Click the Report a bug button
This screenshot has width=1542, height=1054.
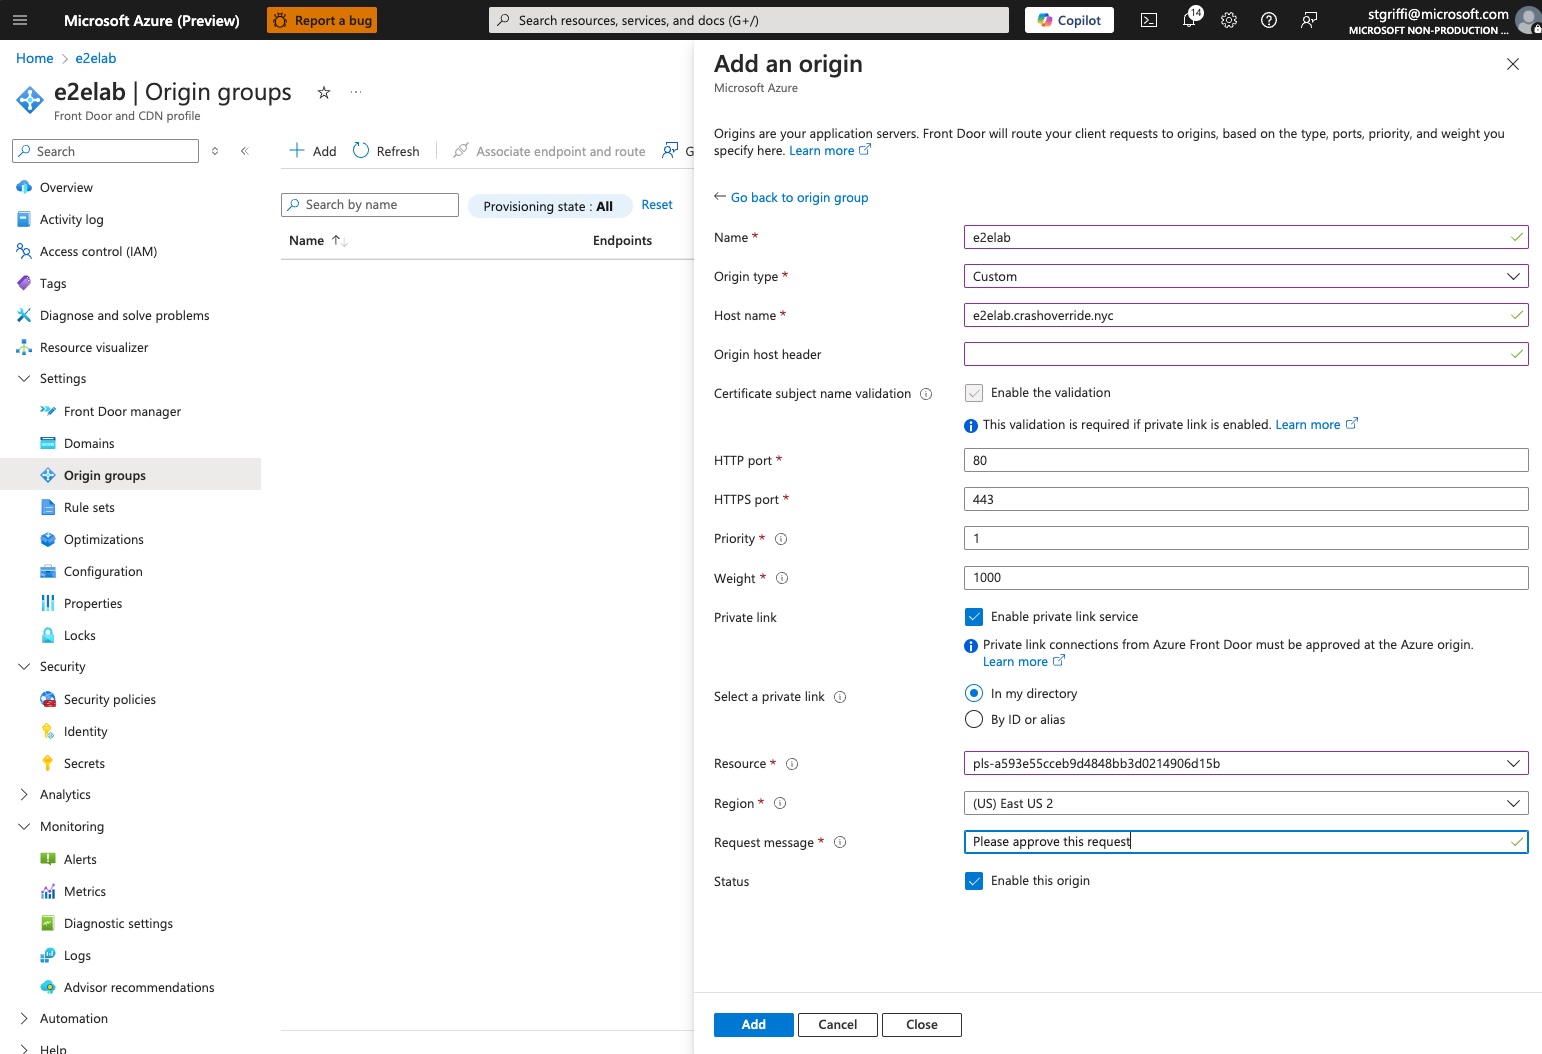coord(321,20)
